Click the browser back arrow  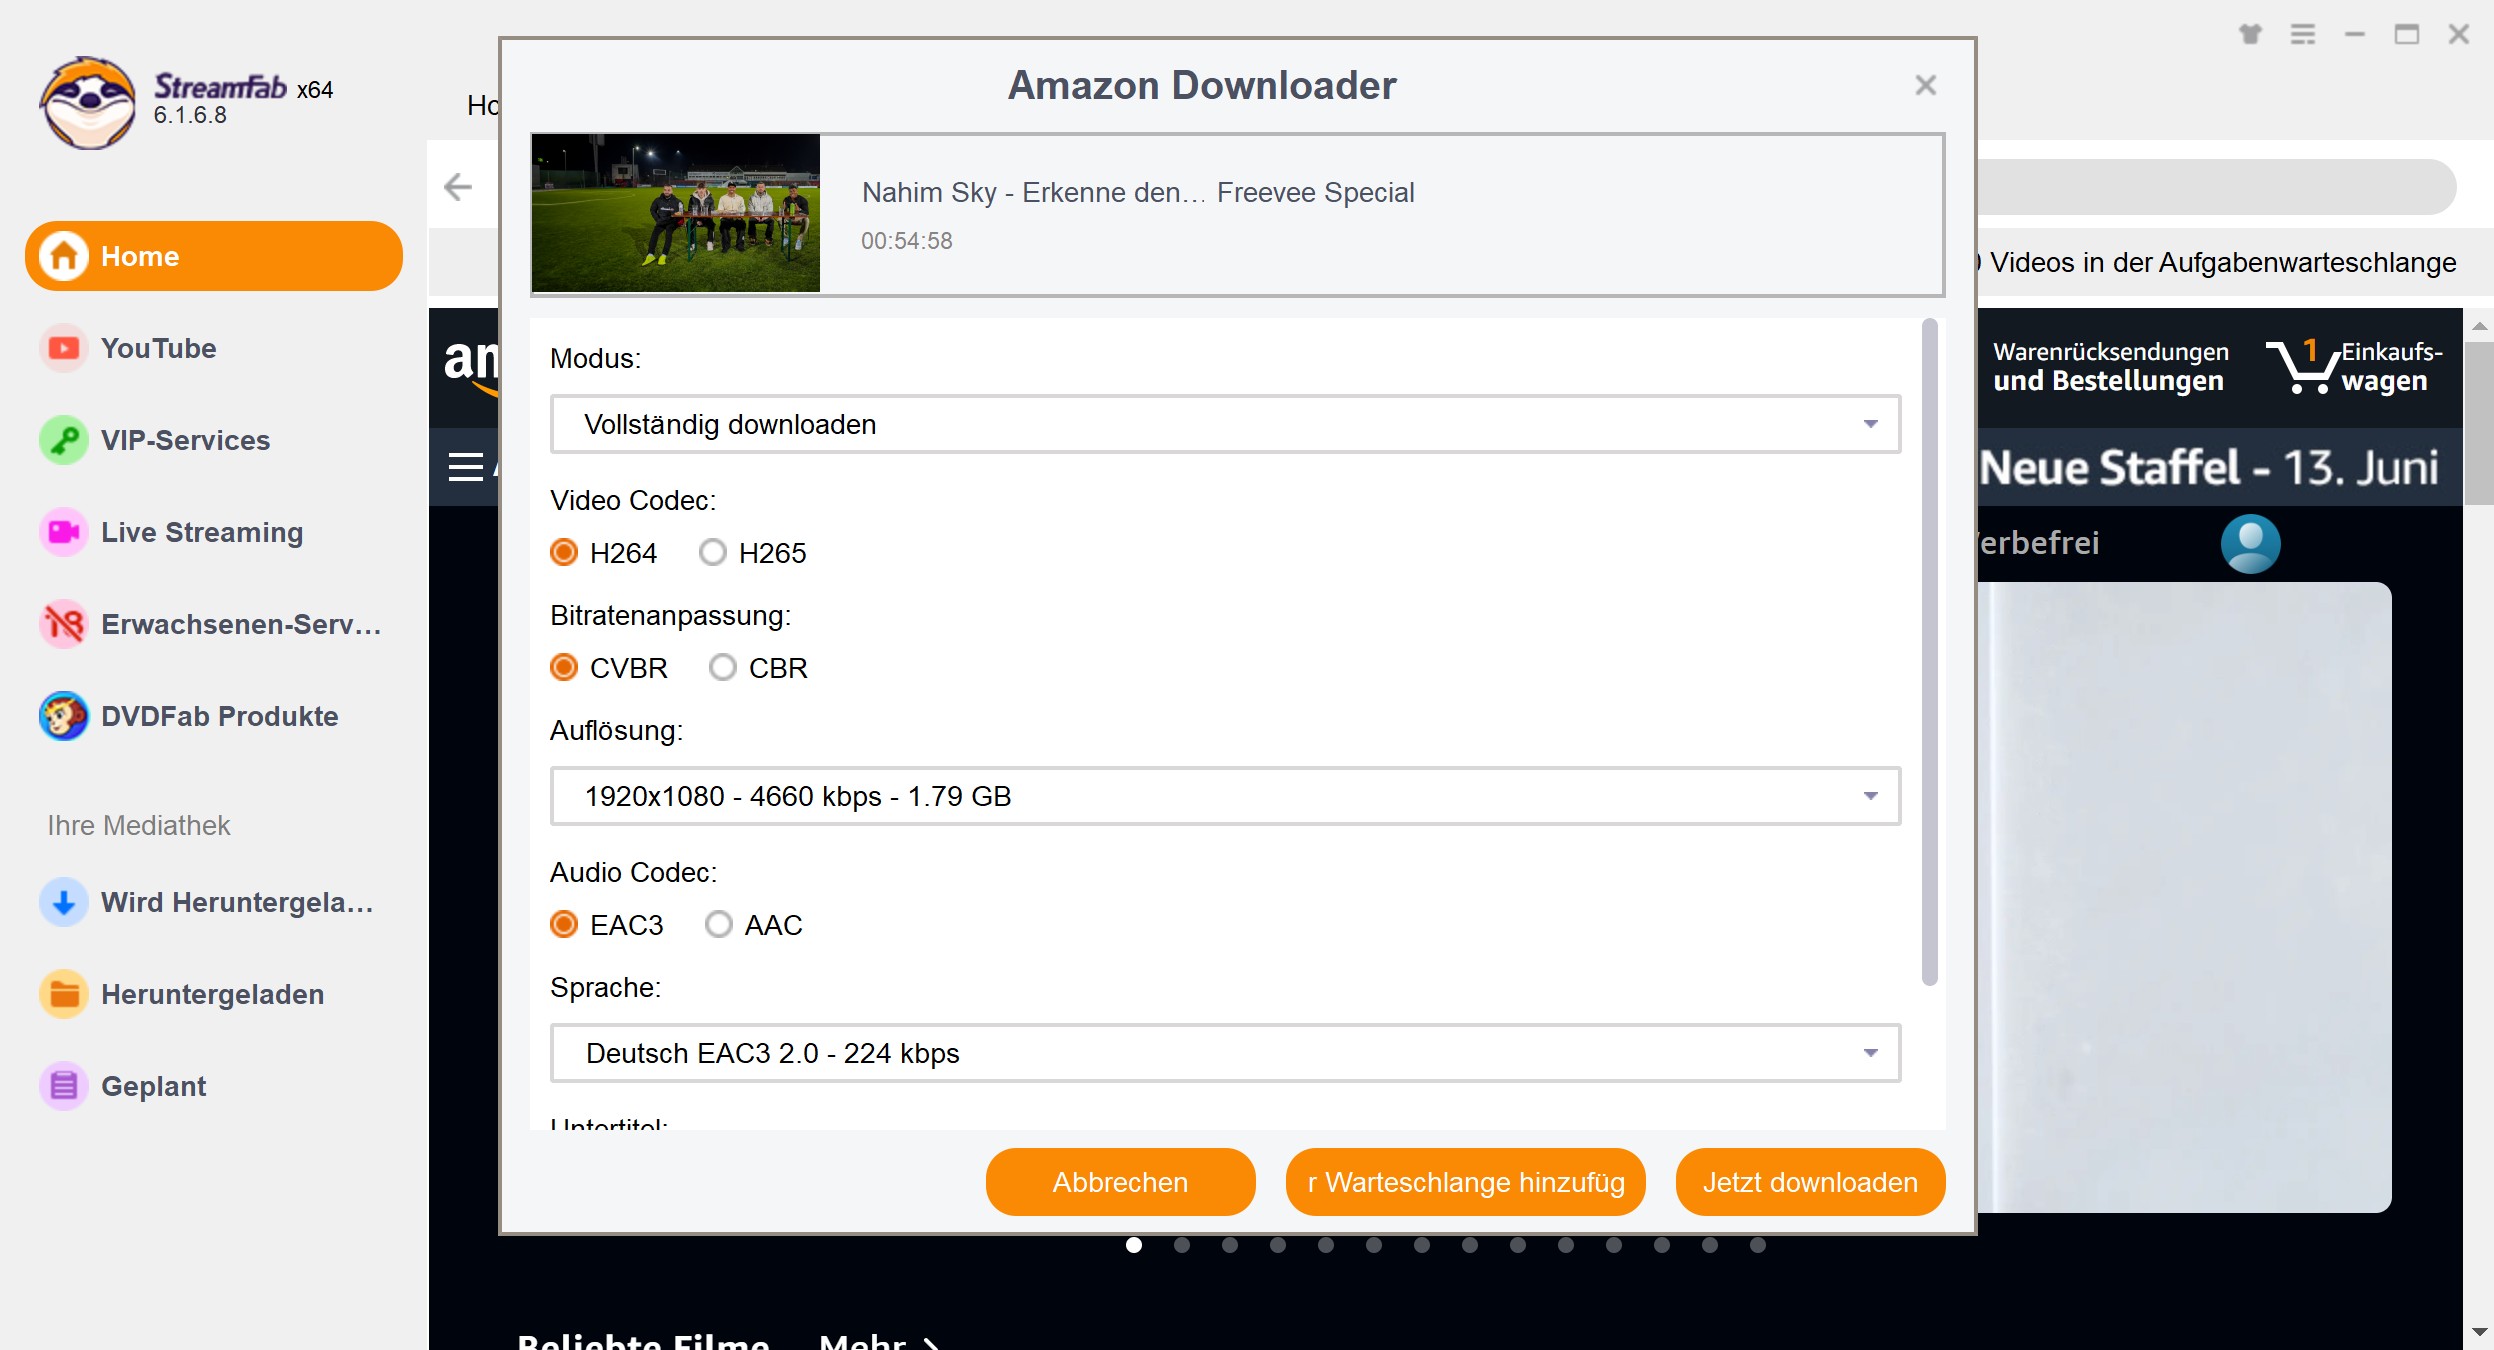click(x=458, y=187)
